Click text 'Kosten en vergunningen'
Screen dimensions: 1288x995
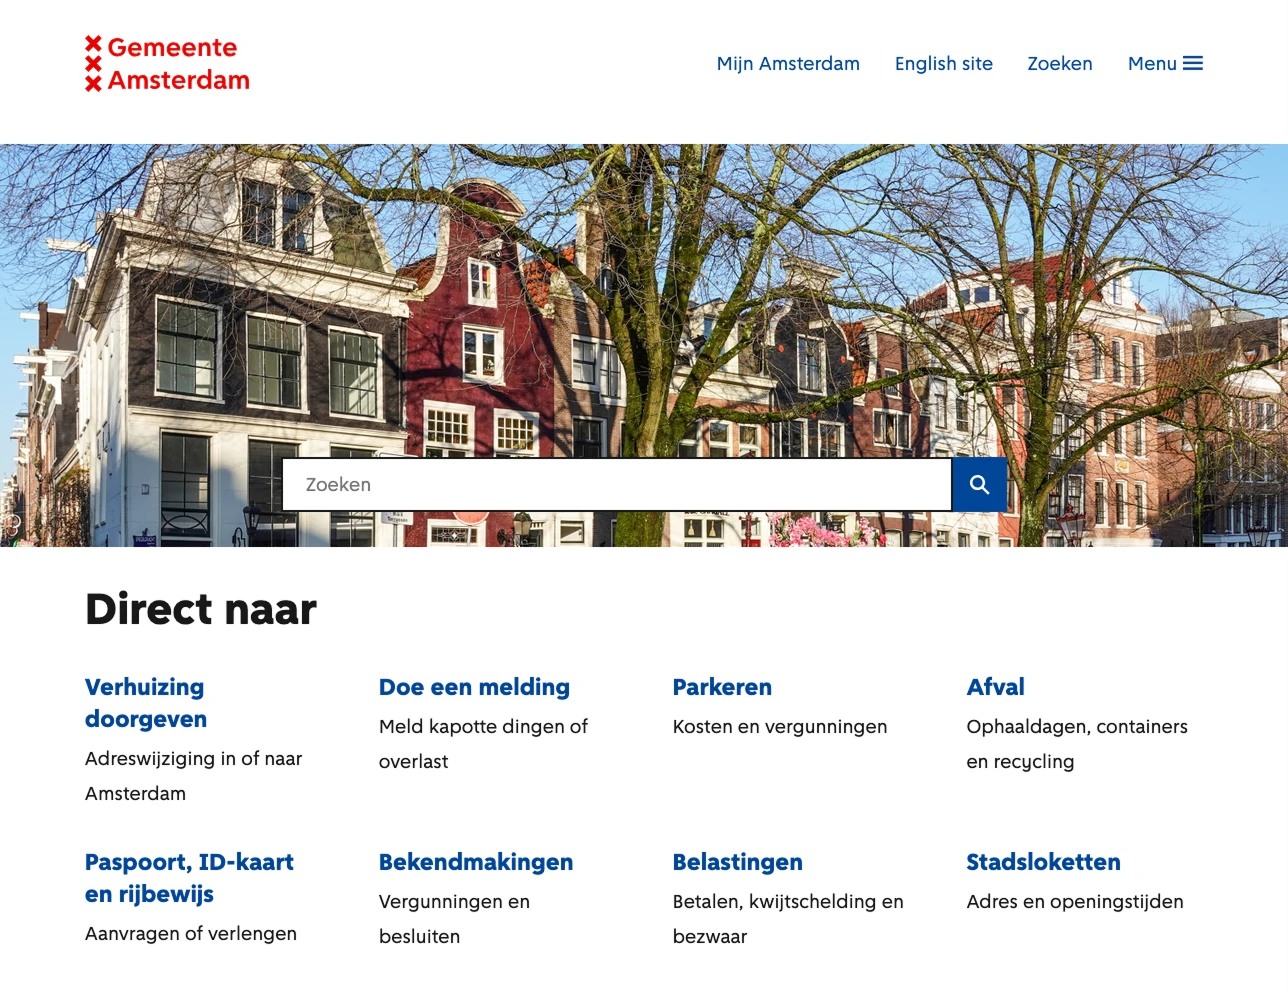[780, 727]
